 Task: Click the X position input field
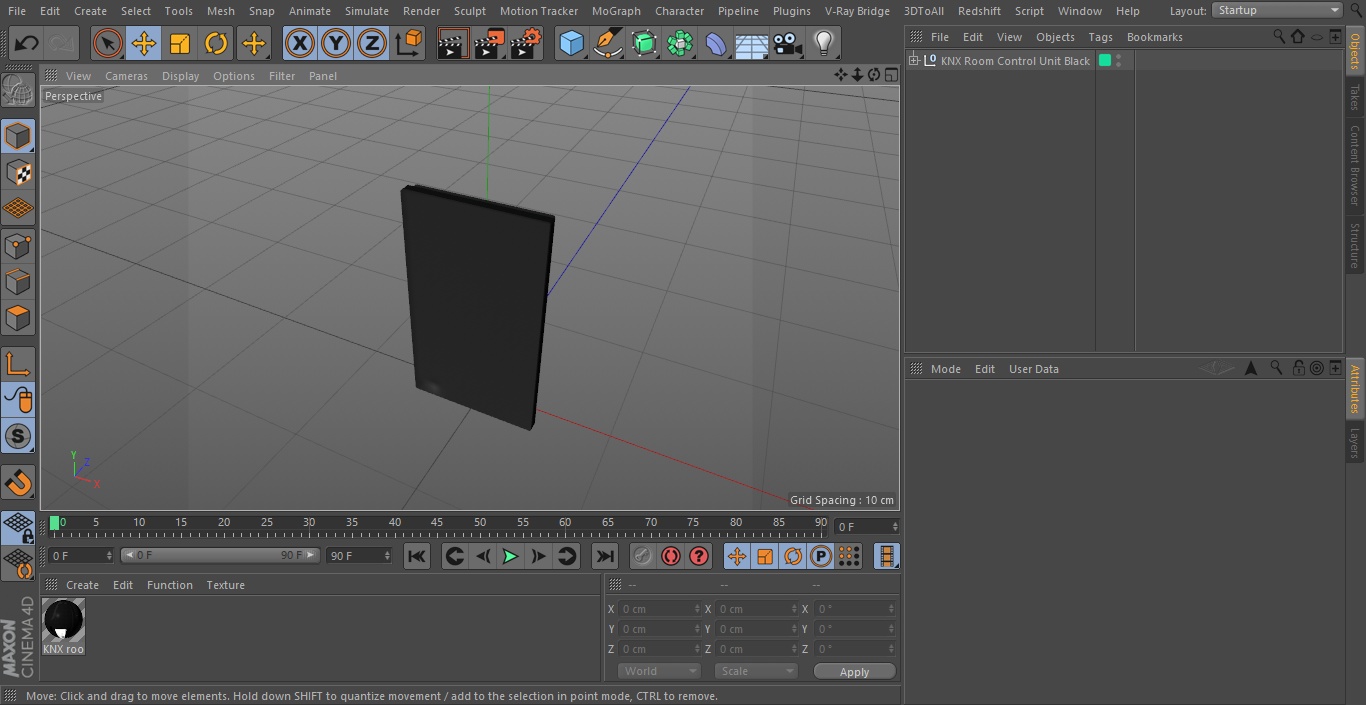point(660,609)
